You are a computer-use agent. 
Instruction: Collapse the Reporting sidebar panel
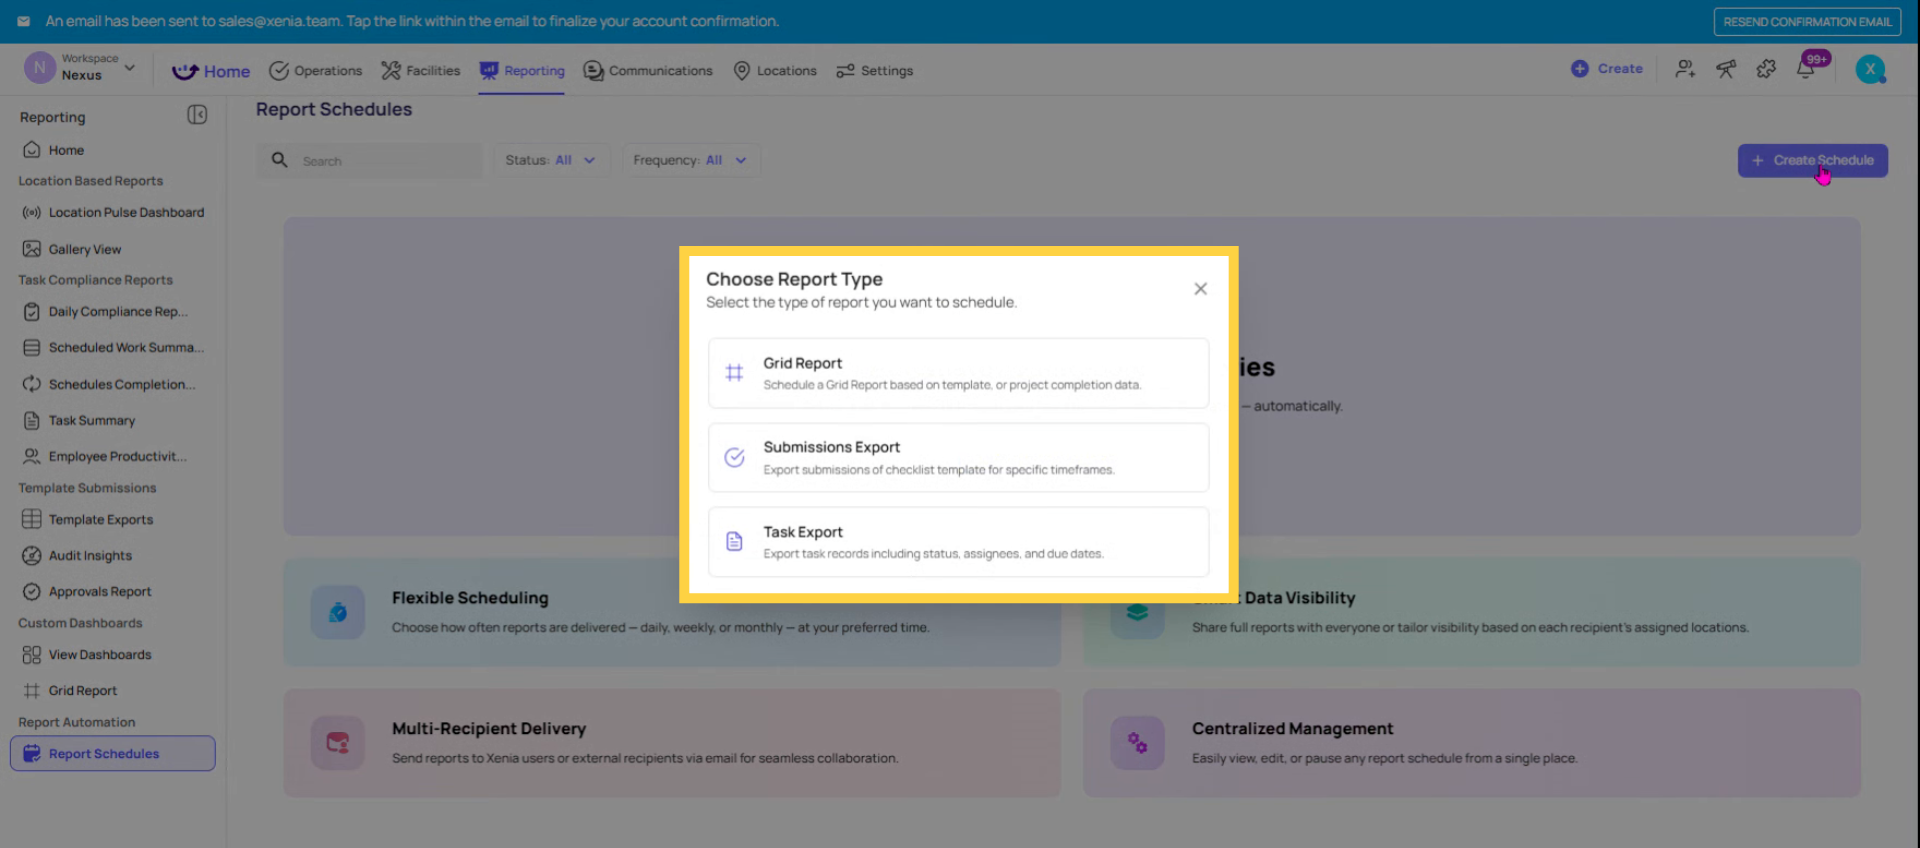click(197, 115)
